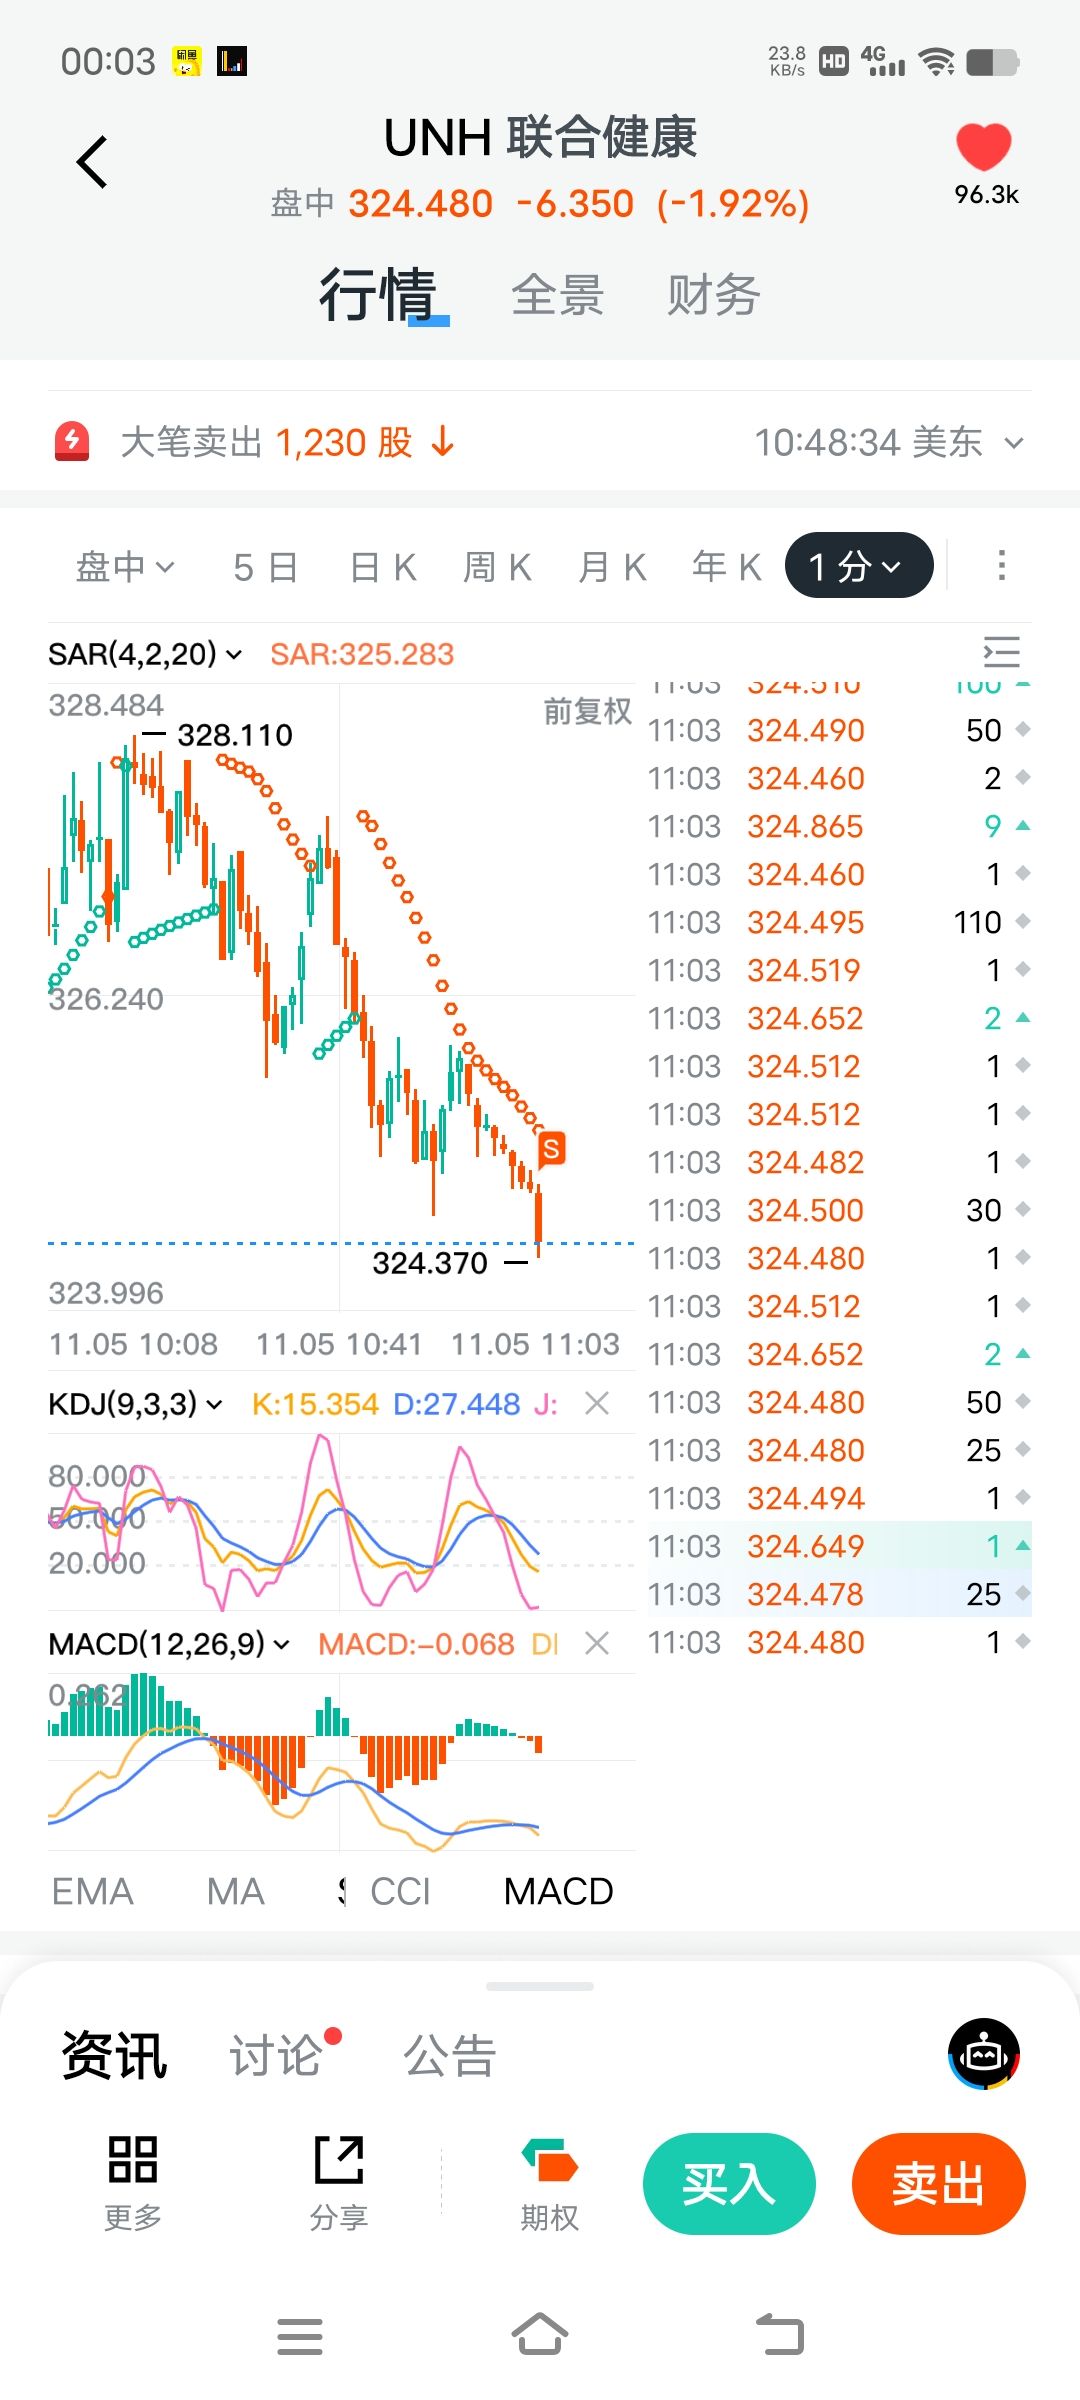Select the 324.495 trade with volume 110
This screenshot has width=1080, height=2400.
point(839,923)
